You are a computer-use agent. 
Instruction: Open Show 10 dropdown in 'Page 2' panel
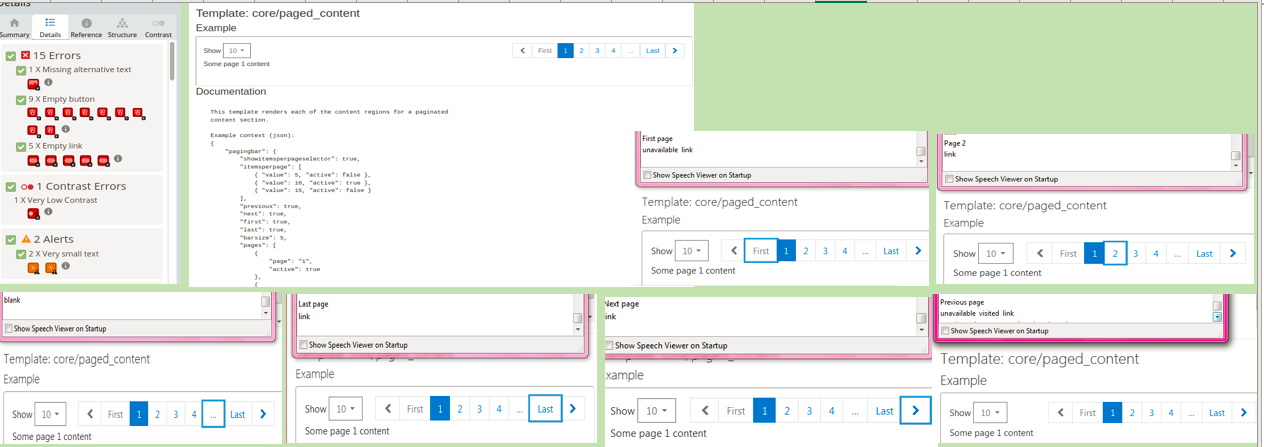click(x=996, y=254)
